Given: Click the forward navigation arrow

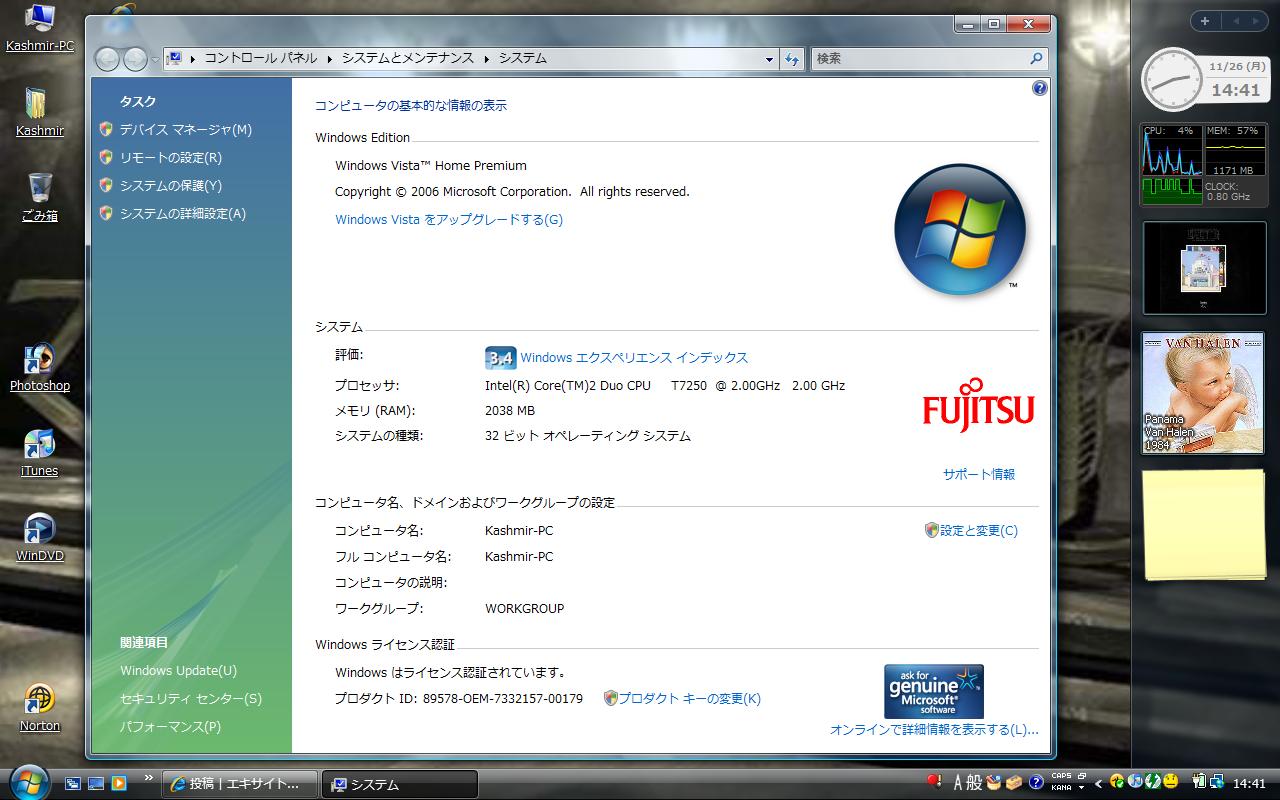Looking at the screenshot, I should (x=135, y=59).
